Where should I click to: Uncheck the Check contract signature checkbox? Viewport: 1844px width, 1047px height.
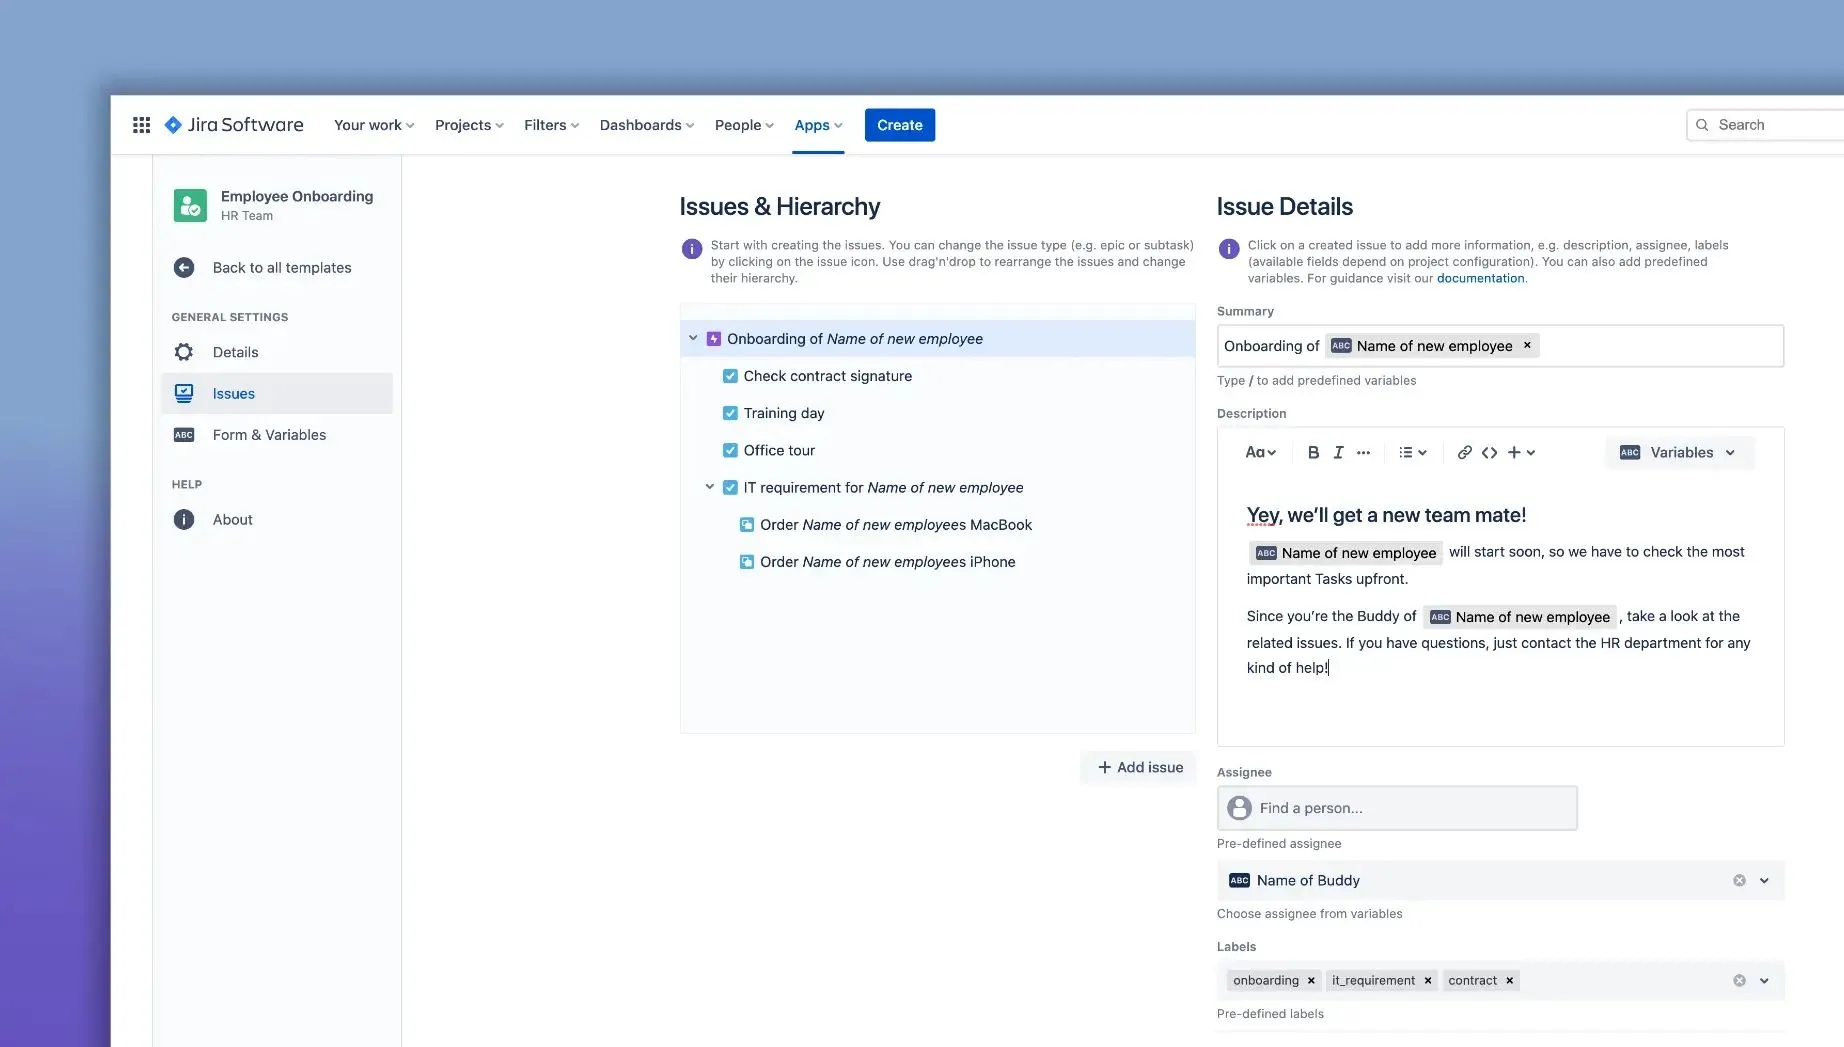point(730,375)
